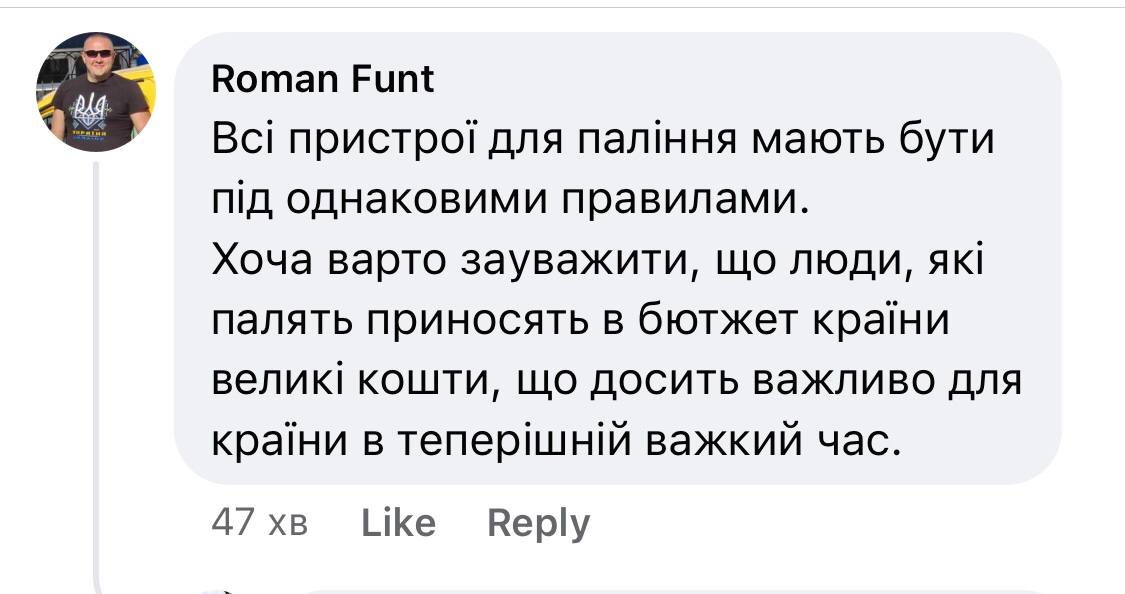This screenshot has width=1125, height=594.
Task: Open Roman Funt's profile picture
Action: (96, 92)
